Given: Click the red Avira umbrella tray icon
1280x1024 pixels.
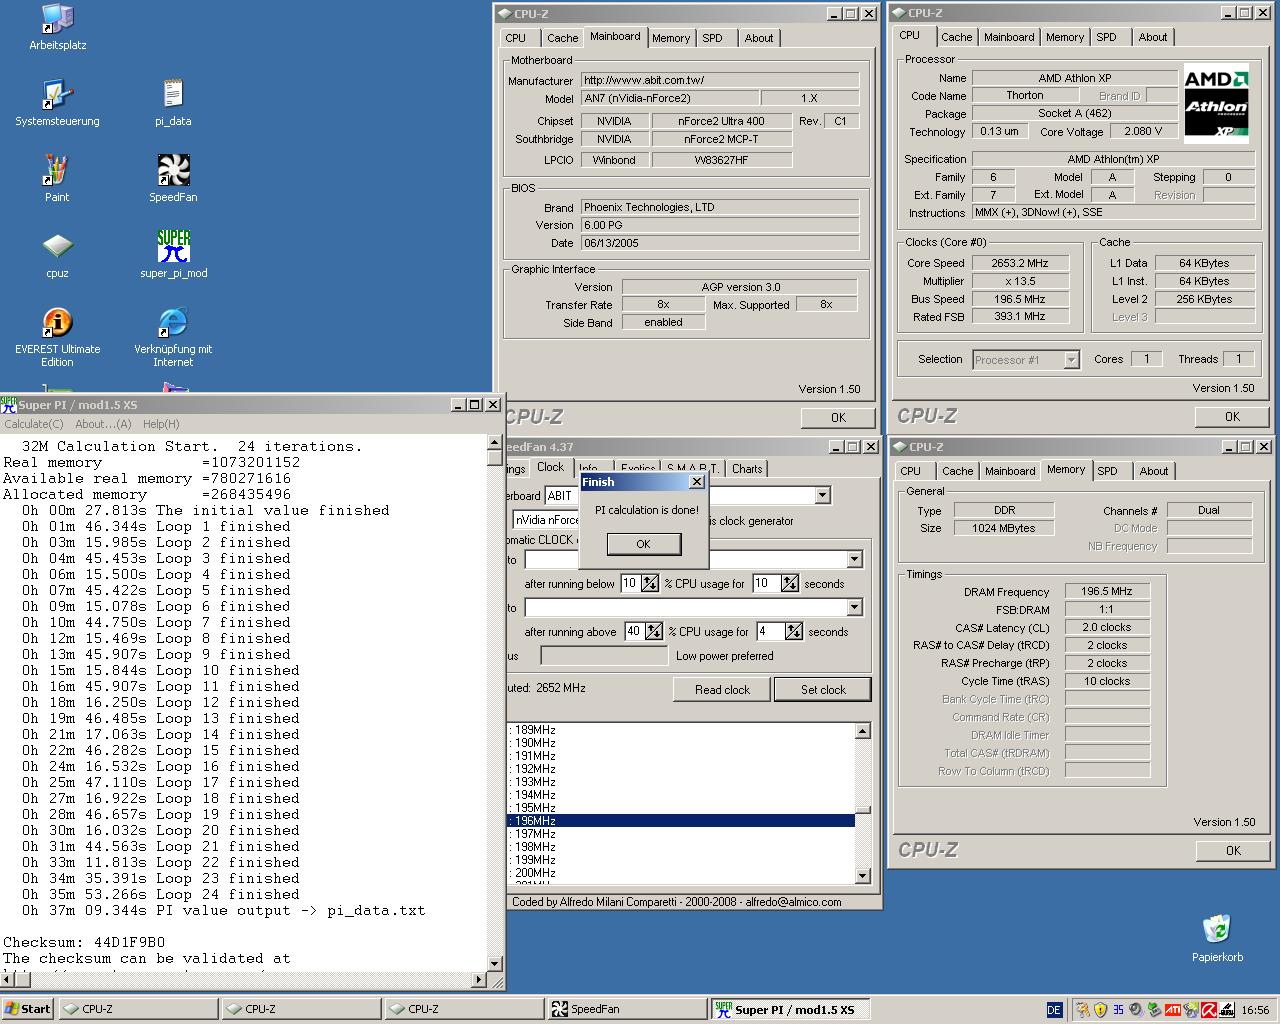Looking at the screenshot, I should [x=1209, y=1010].
